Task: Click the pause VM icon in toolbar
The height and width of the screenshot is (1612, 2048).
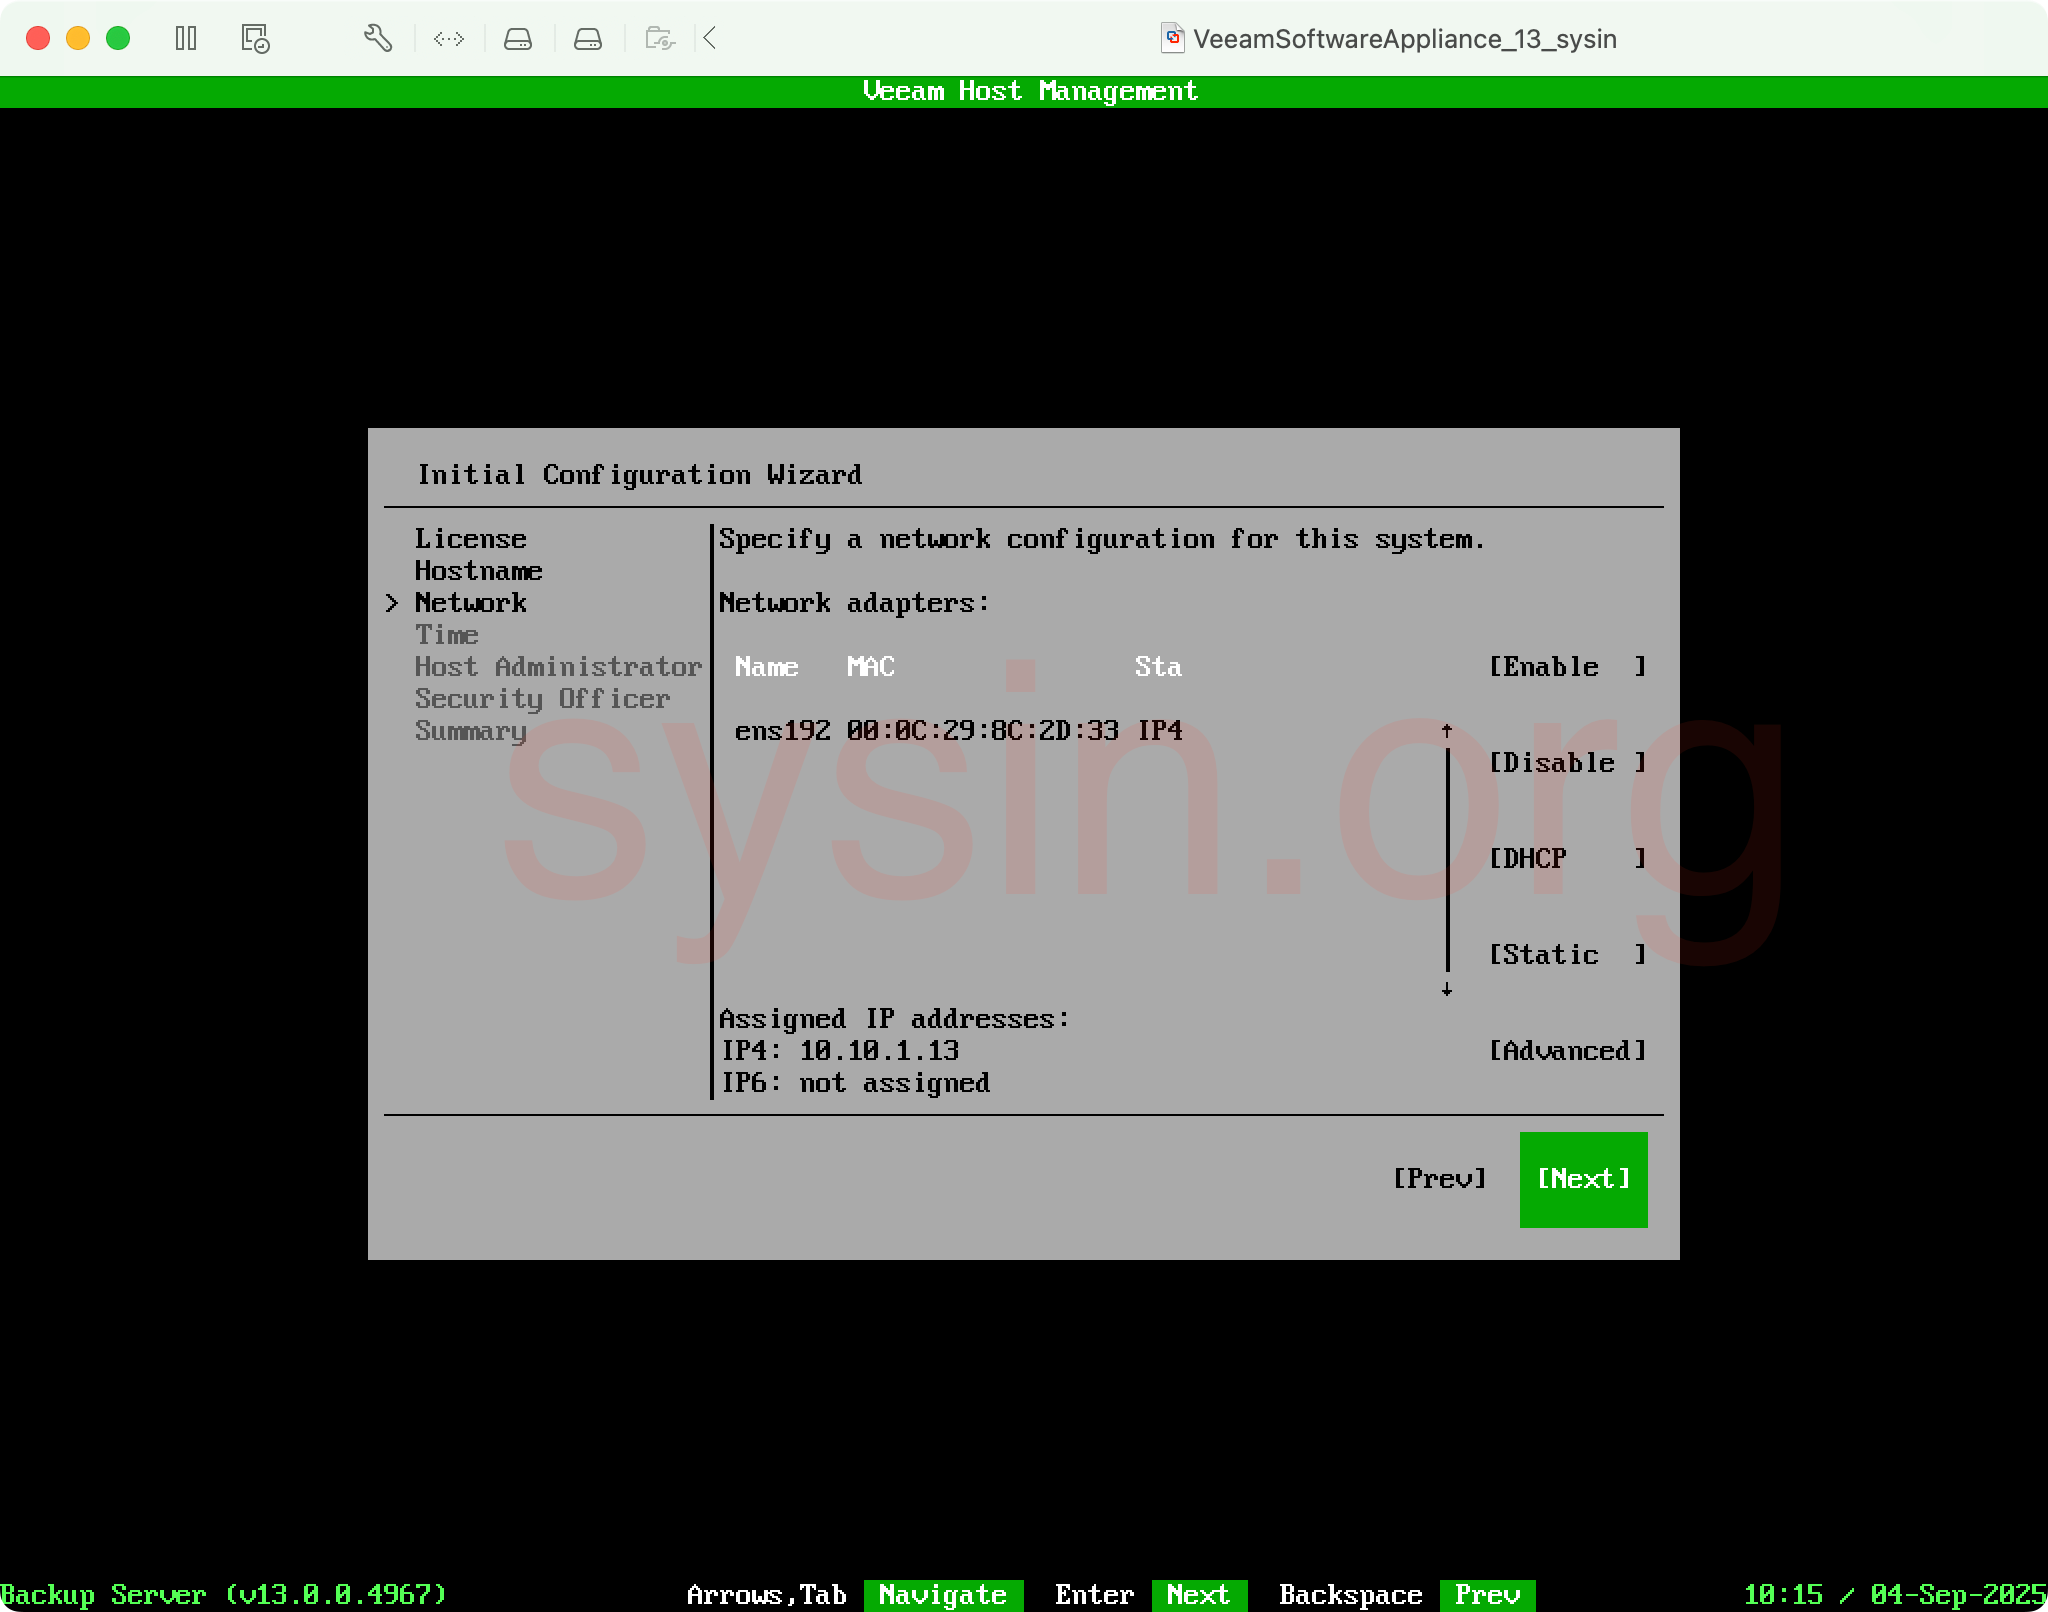Action: (x=186, y=39)
